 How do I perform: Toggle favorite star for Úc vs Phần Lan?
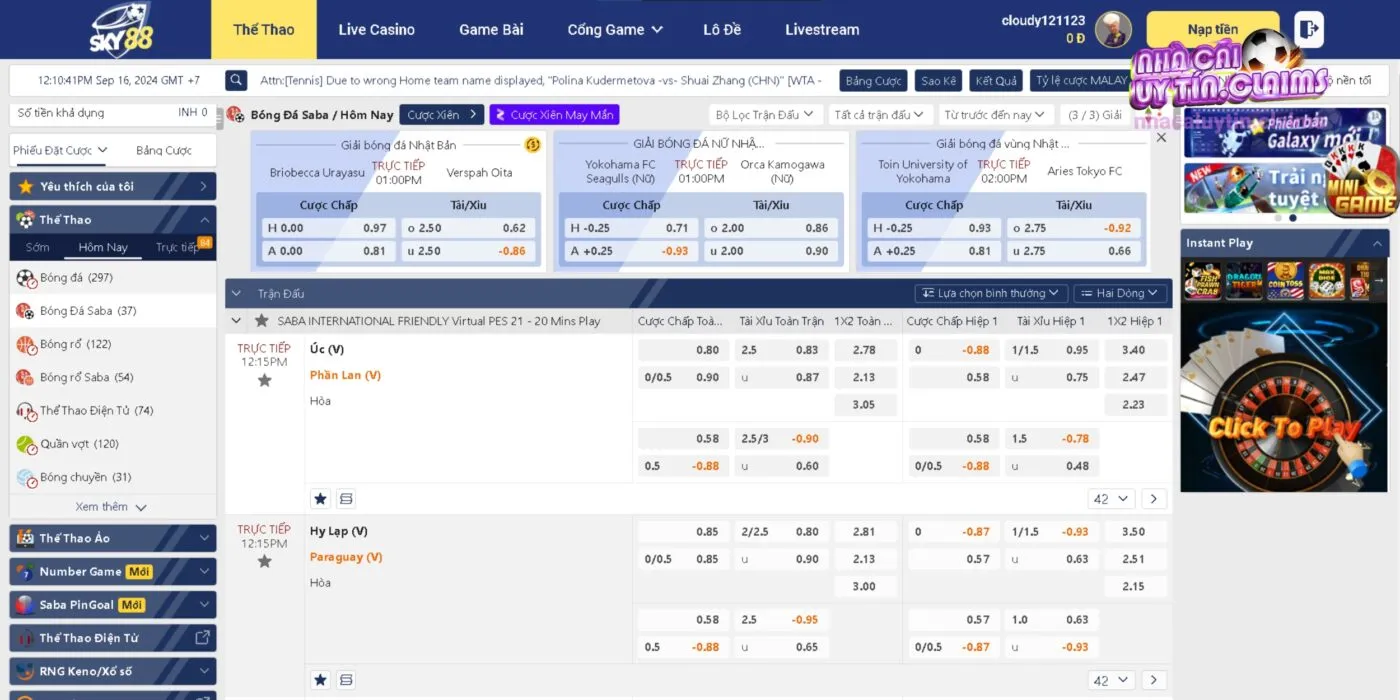coord(264,380)
